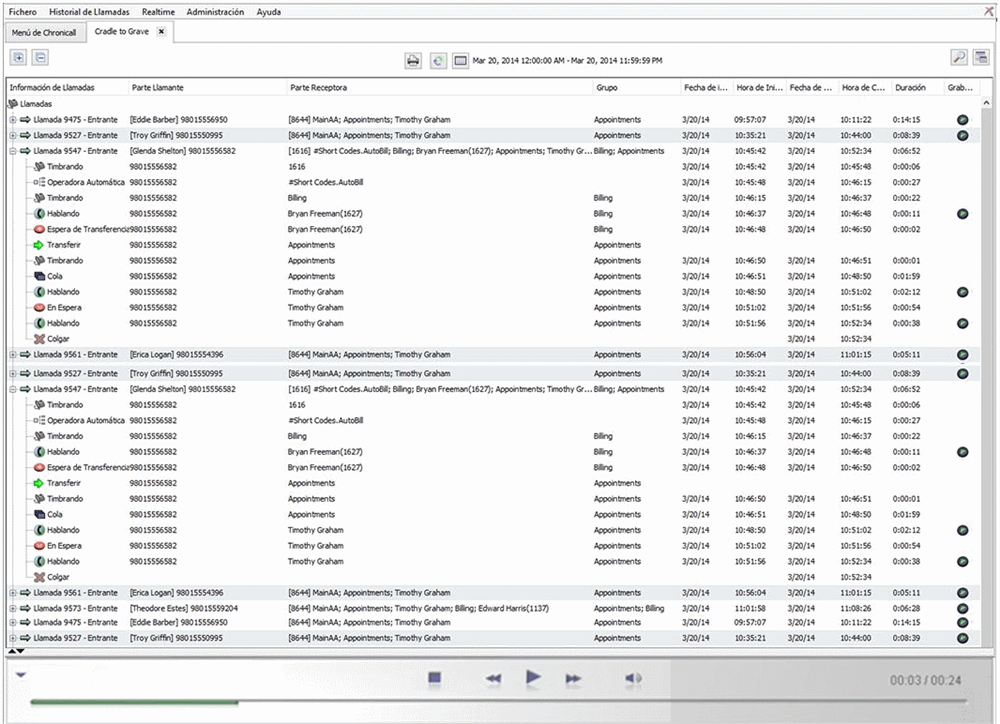
Task: Rewind the recording
Action: [493, 679]
